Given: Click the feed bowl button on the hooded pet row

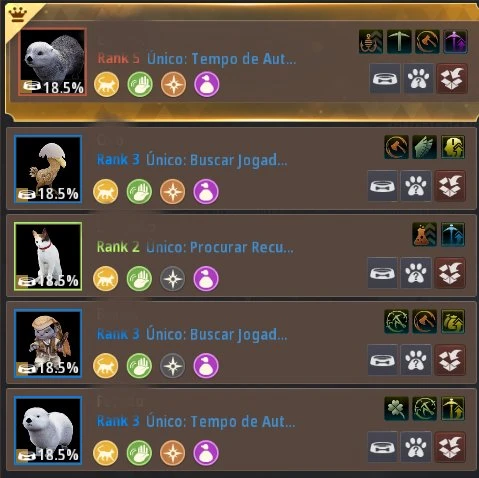Looking at the screenshot, I should (x=383, y=360).
